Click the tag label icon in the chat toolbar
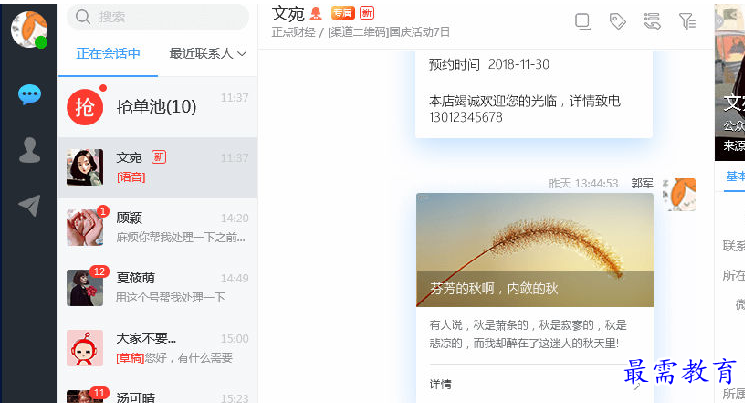The height and width of the screenshot is (403, 745). coord(618,21)
